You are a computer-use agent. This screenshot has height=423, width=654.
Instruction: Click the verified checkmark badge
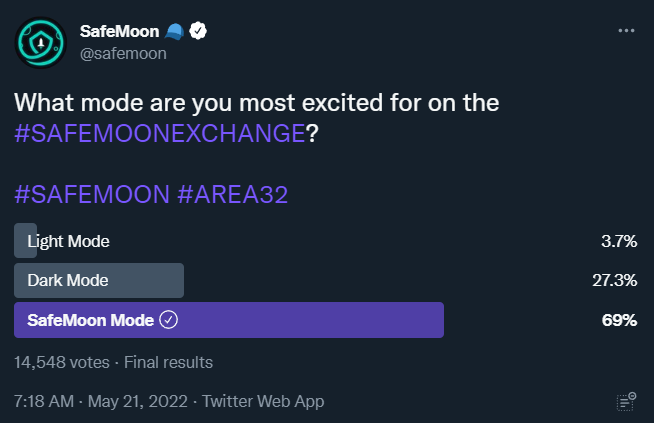[x=198, y=31]
